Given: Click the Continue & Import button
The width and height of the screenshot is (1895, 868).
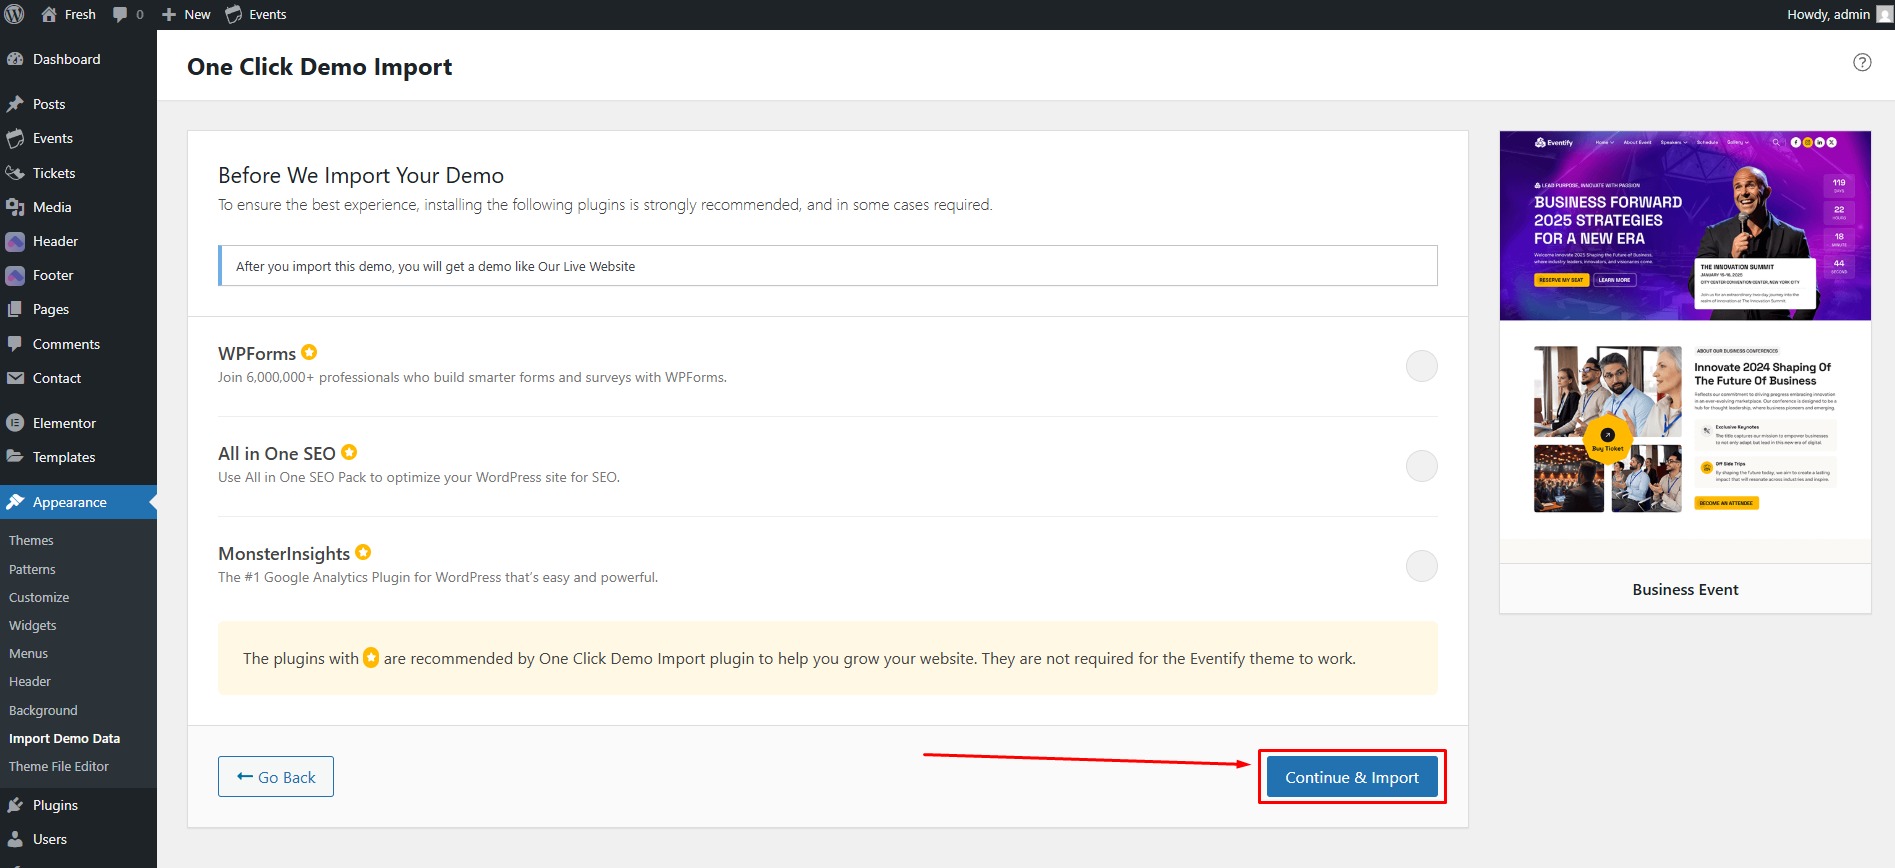Looking at the screenshot, I should click(x=1352, y=777).
